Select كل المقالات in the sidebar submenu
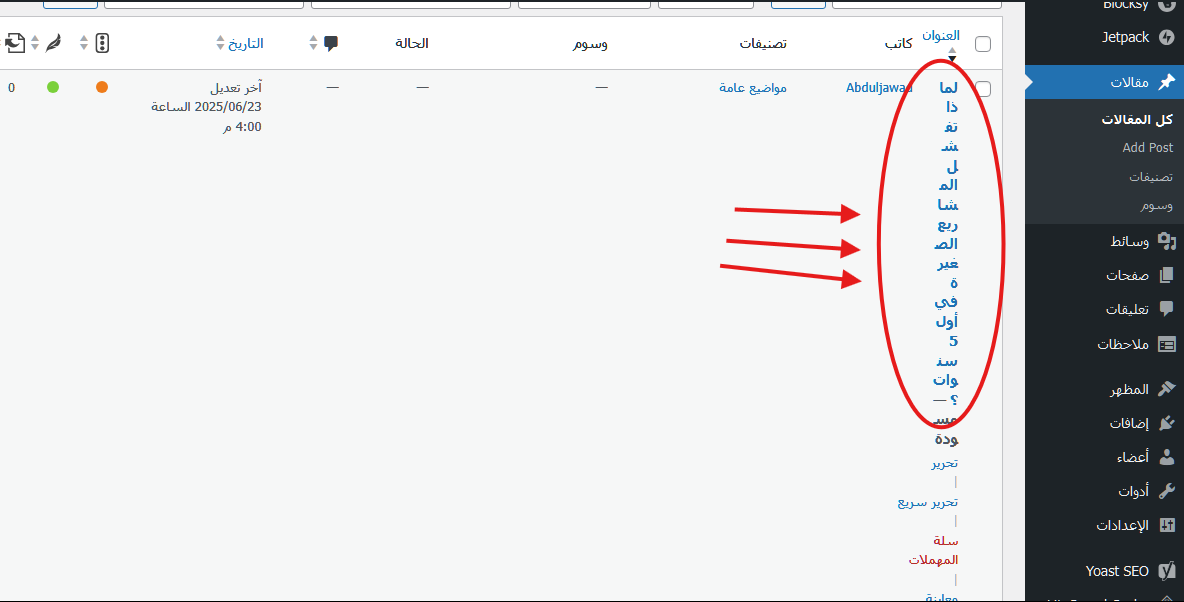 (x=1137, y=119)
